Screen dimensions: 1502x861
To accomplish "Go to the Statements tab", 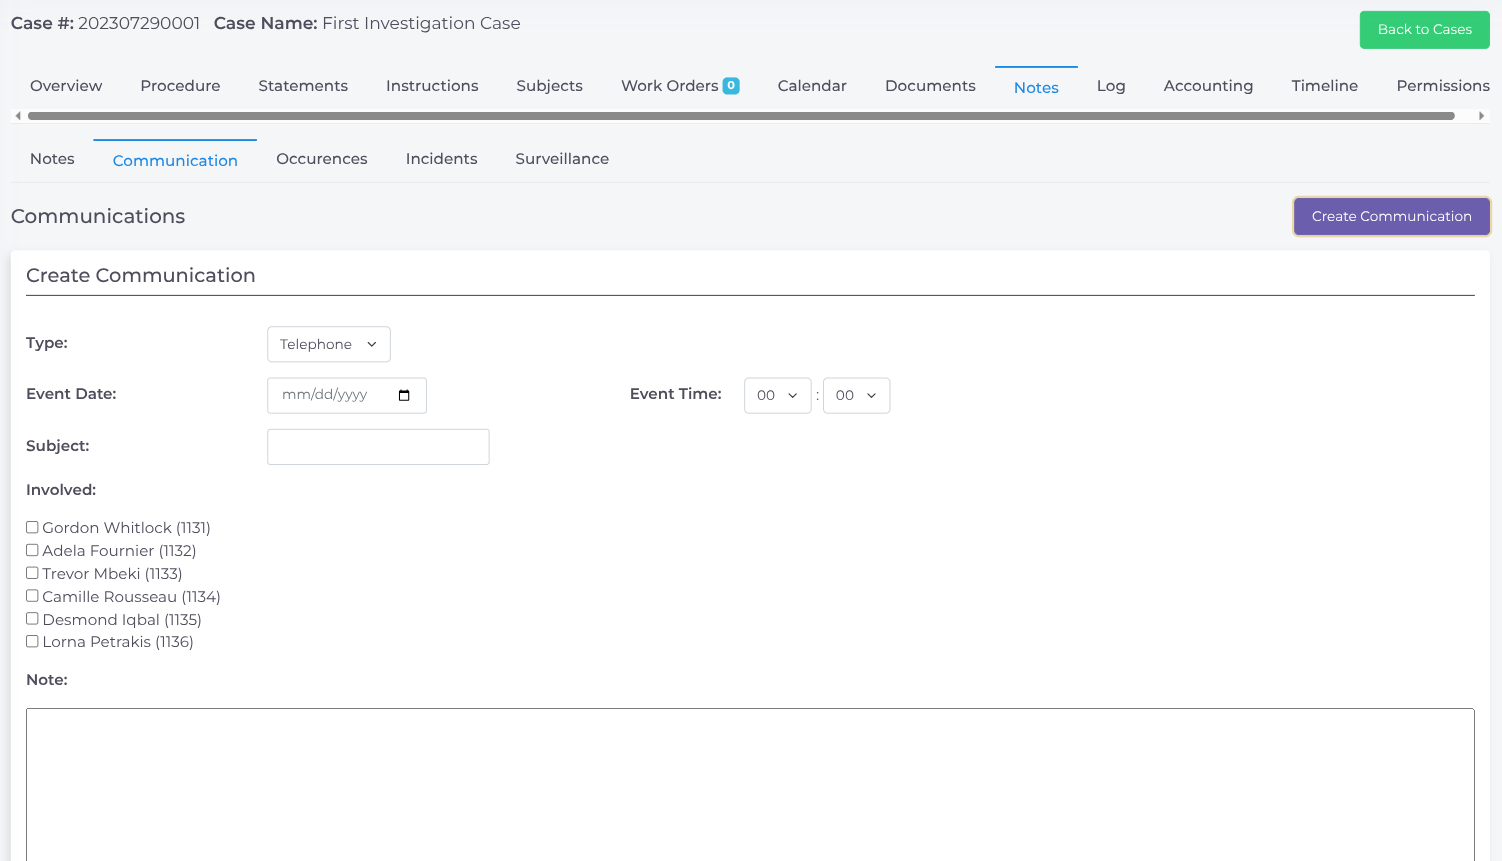I will [x=303, y=86].
